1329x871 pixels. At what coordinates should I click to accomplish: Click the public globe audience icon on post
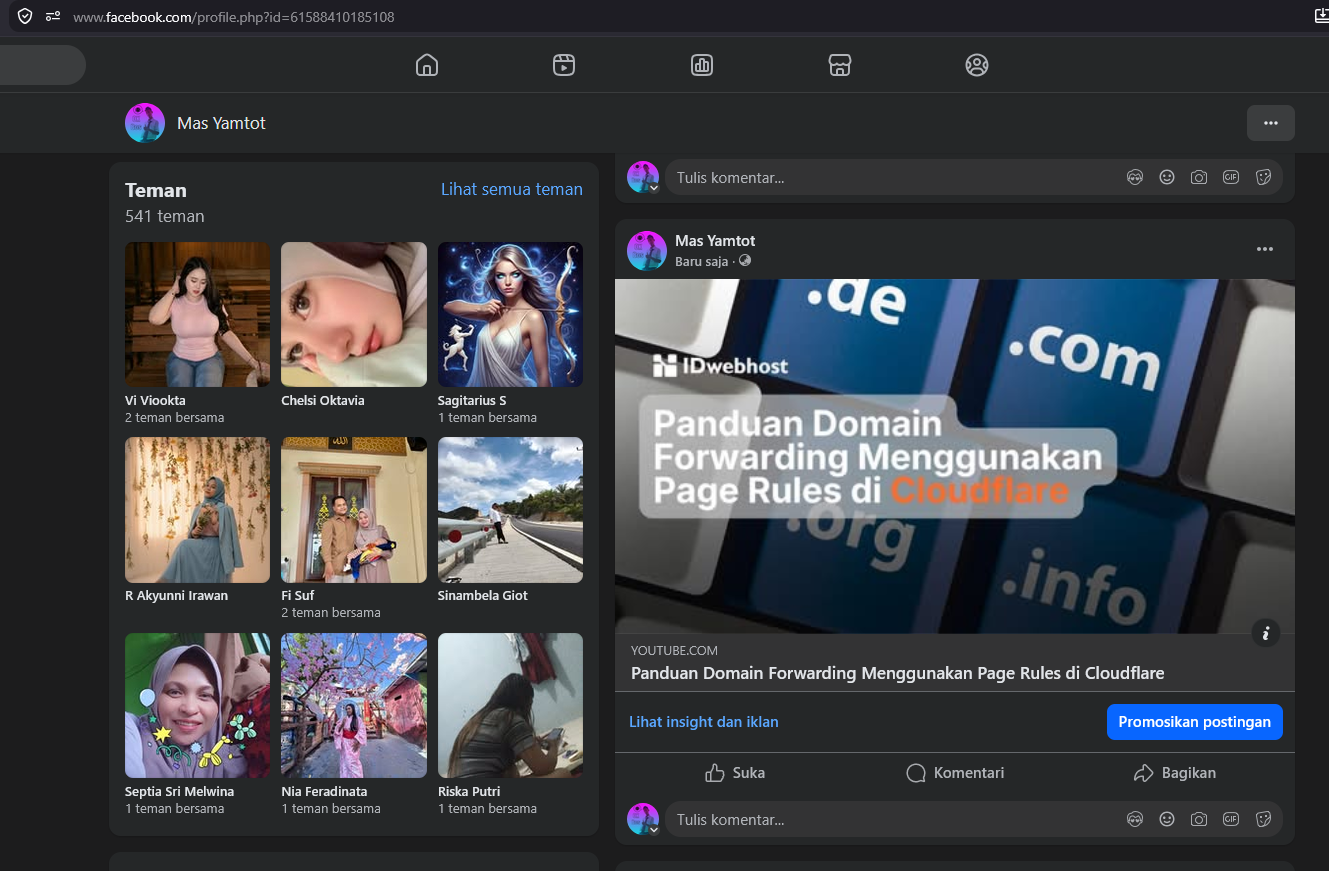(x=745, y=261)
